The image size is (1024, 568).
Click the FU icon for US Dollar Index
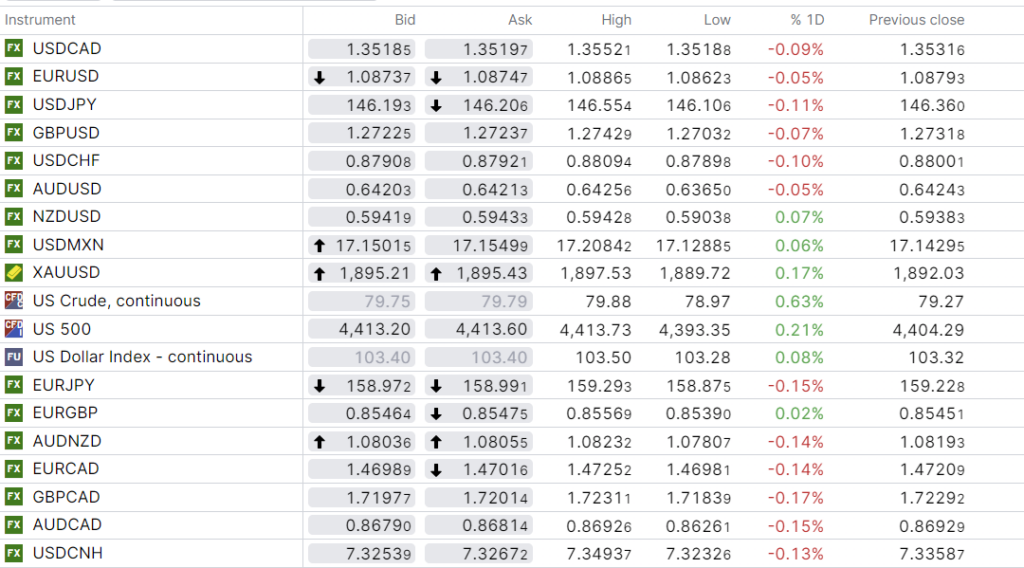(14, 357)
